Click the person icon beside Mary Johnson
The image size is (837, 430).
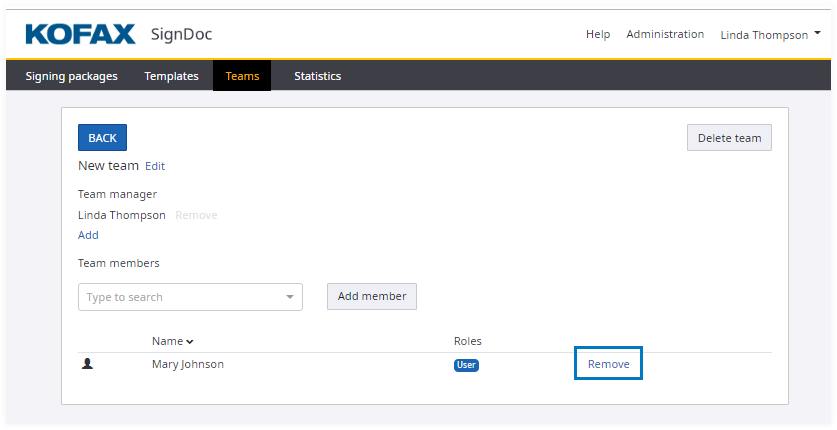(x=87, y=364)
